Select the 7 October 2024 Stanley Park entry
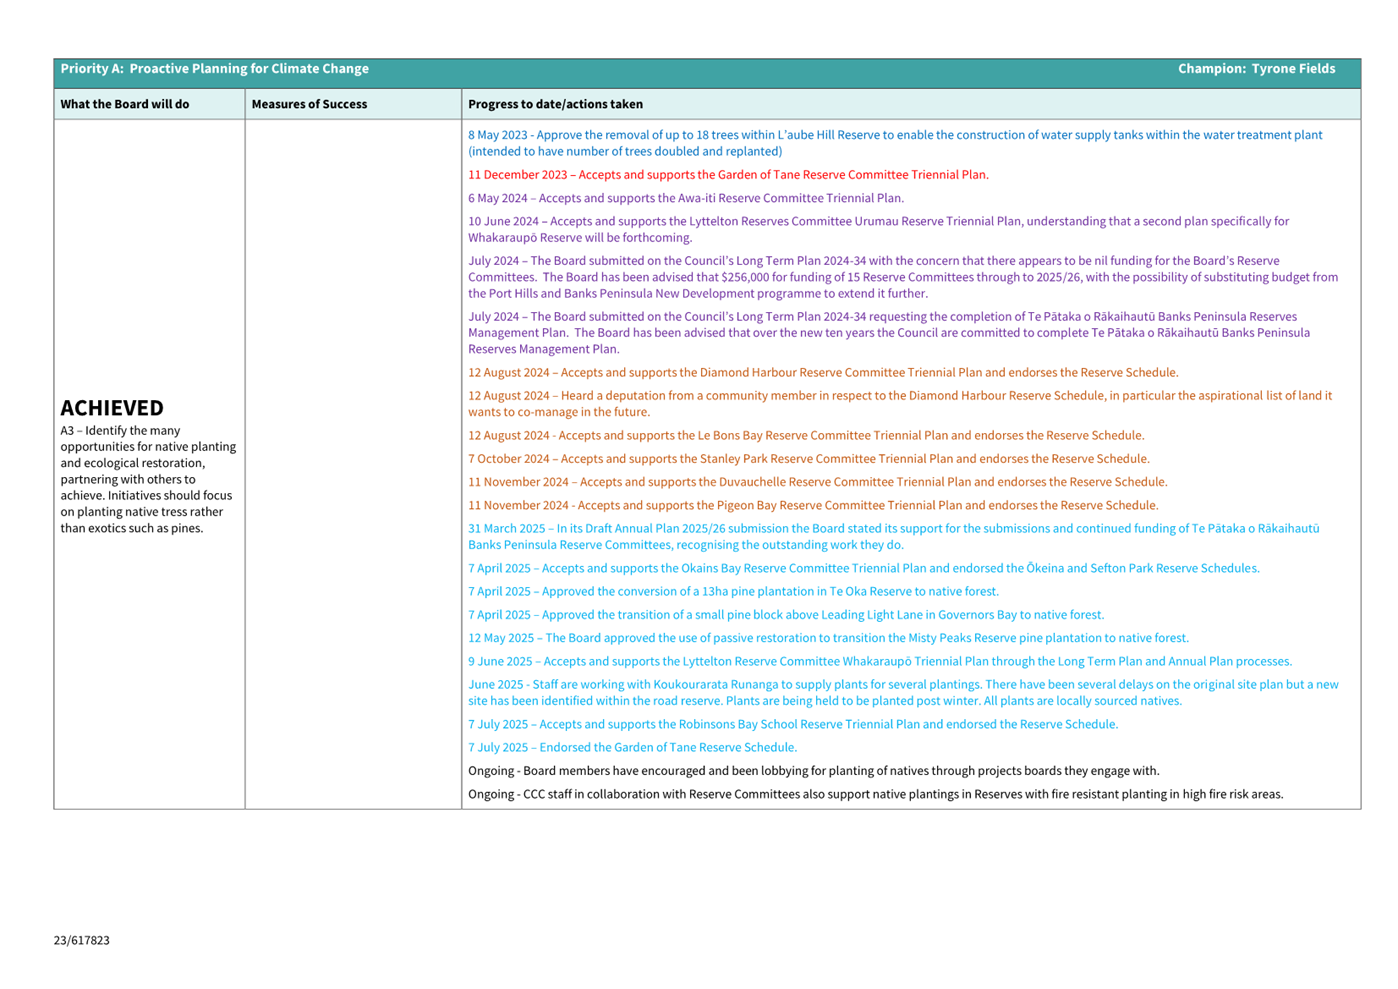The height and width of the screenshot is (989, 1398). (x=808, y=459)
